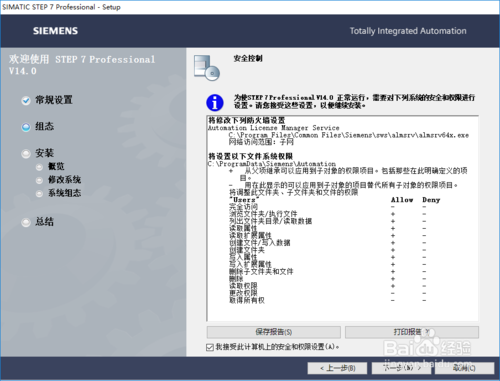Click the 完全访问 permission row
This screenshot has width=500, height=381.
click(x=243, y=207)
